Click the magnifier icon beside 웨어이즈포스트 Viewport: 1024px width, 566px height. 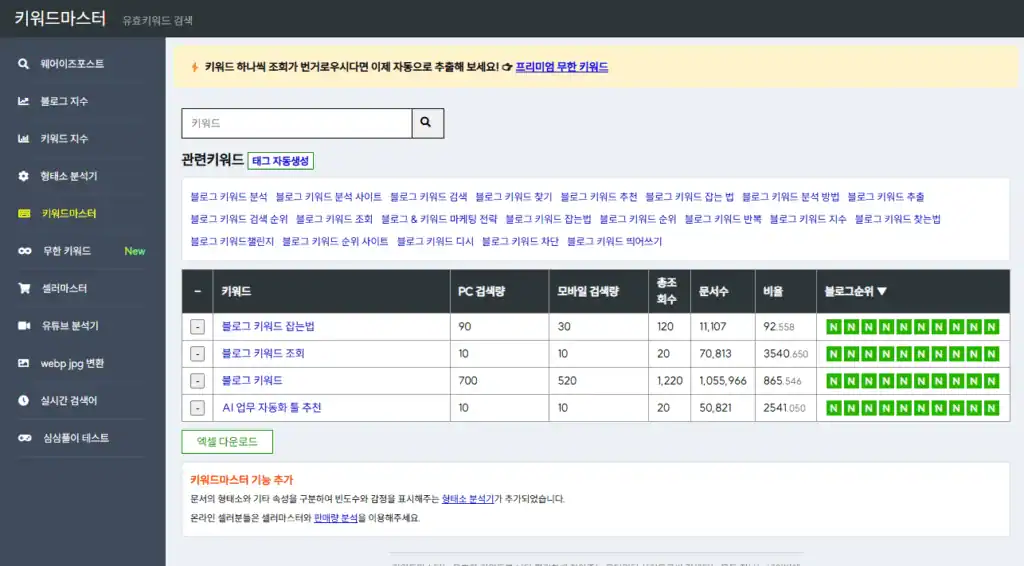coord(23,64)
